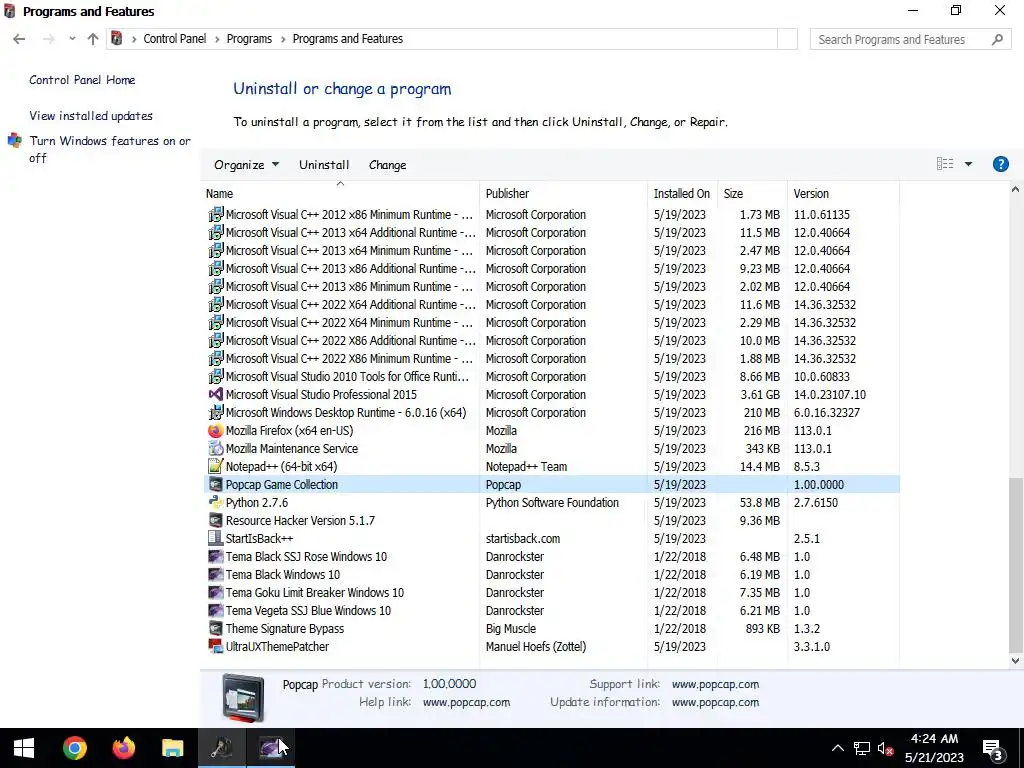This screenshot has width=1024, height=768.
Task: Open the Control Panel Home link
Action: coord(82,80)
